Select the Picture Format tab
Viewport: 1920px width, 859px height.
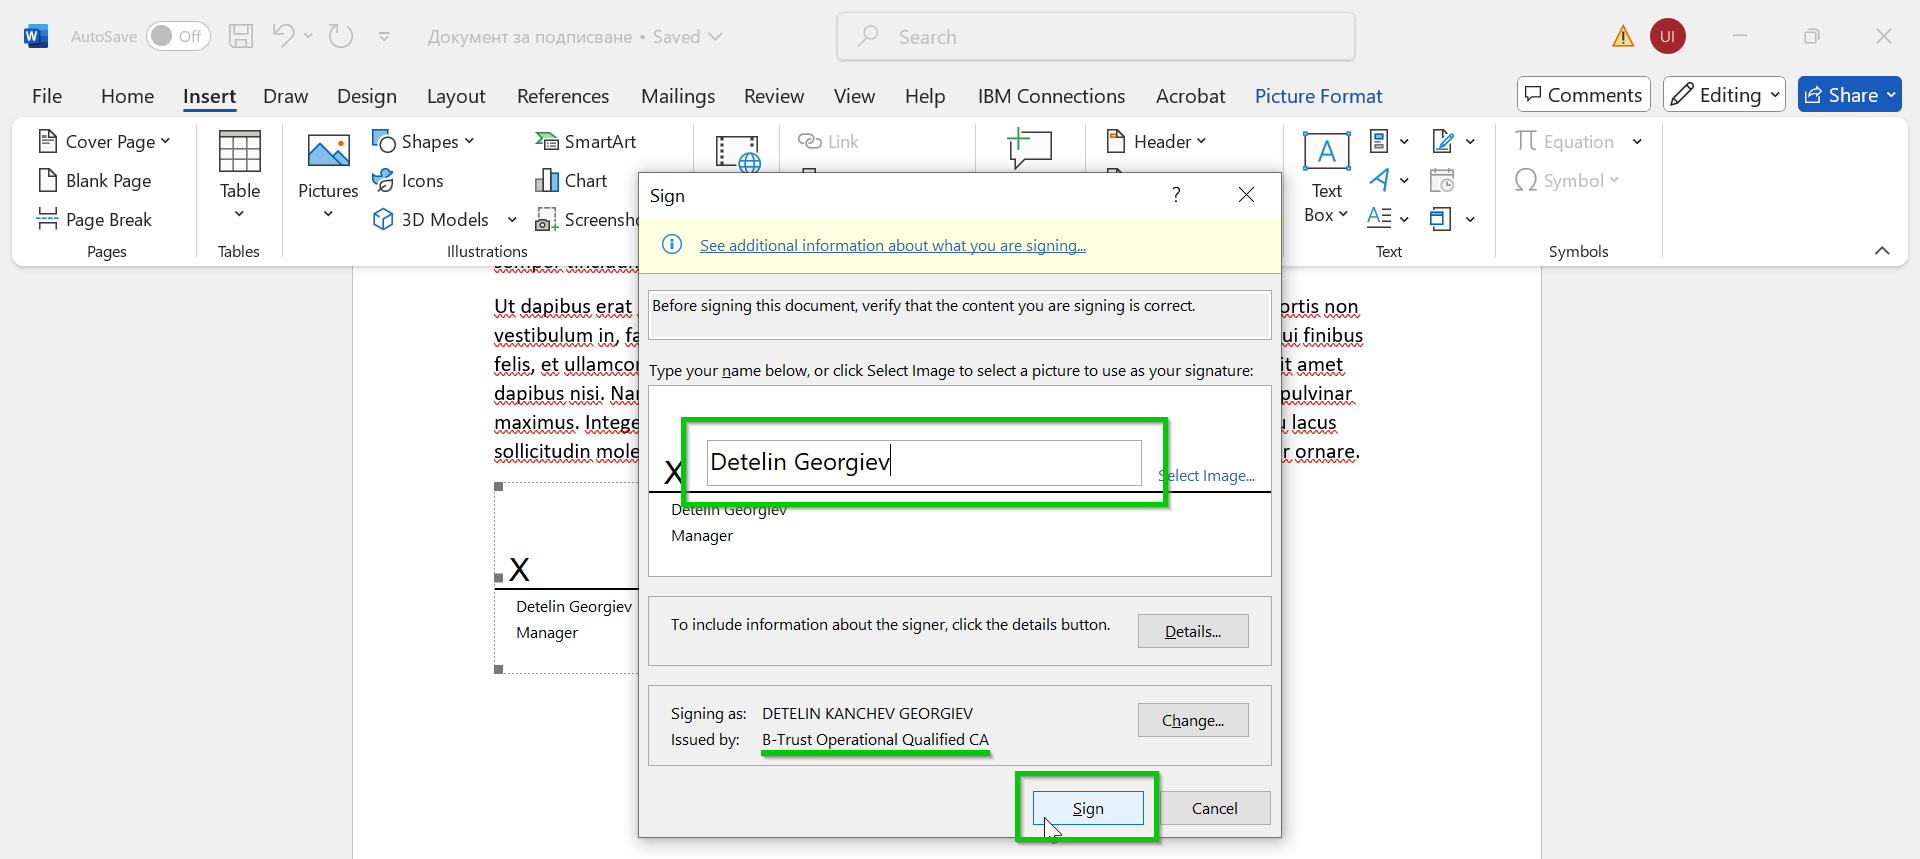pos(1318,96)
